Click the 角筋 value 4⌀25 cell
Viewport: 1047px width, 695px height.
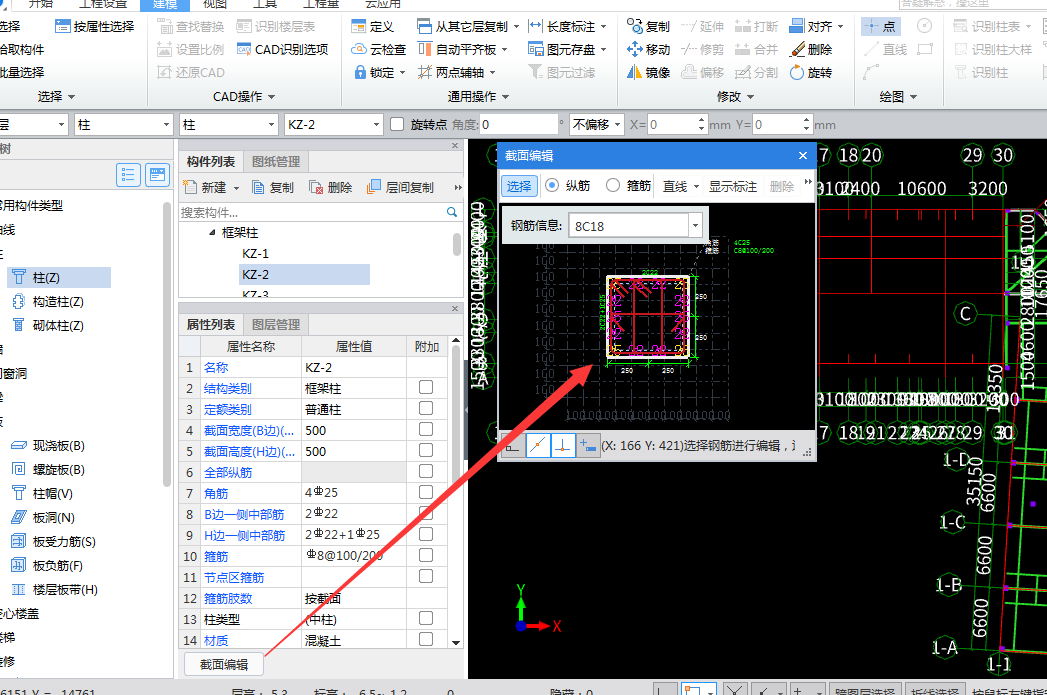click(354, 493)
